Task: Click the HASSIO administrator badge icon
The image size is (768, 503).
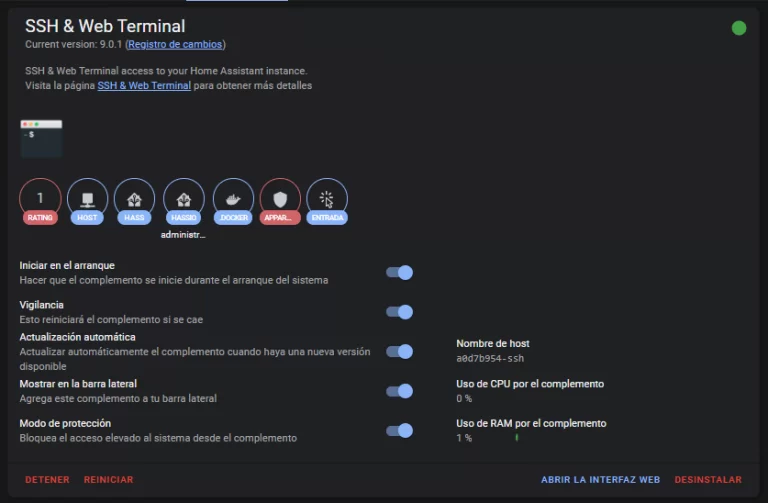Action: tap(183, 199)
